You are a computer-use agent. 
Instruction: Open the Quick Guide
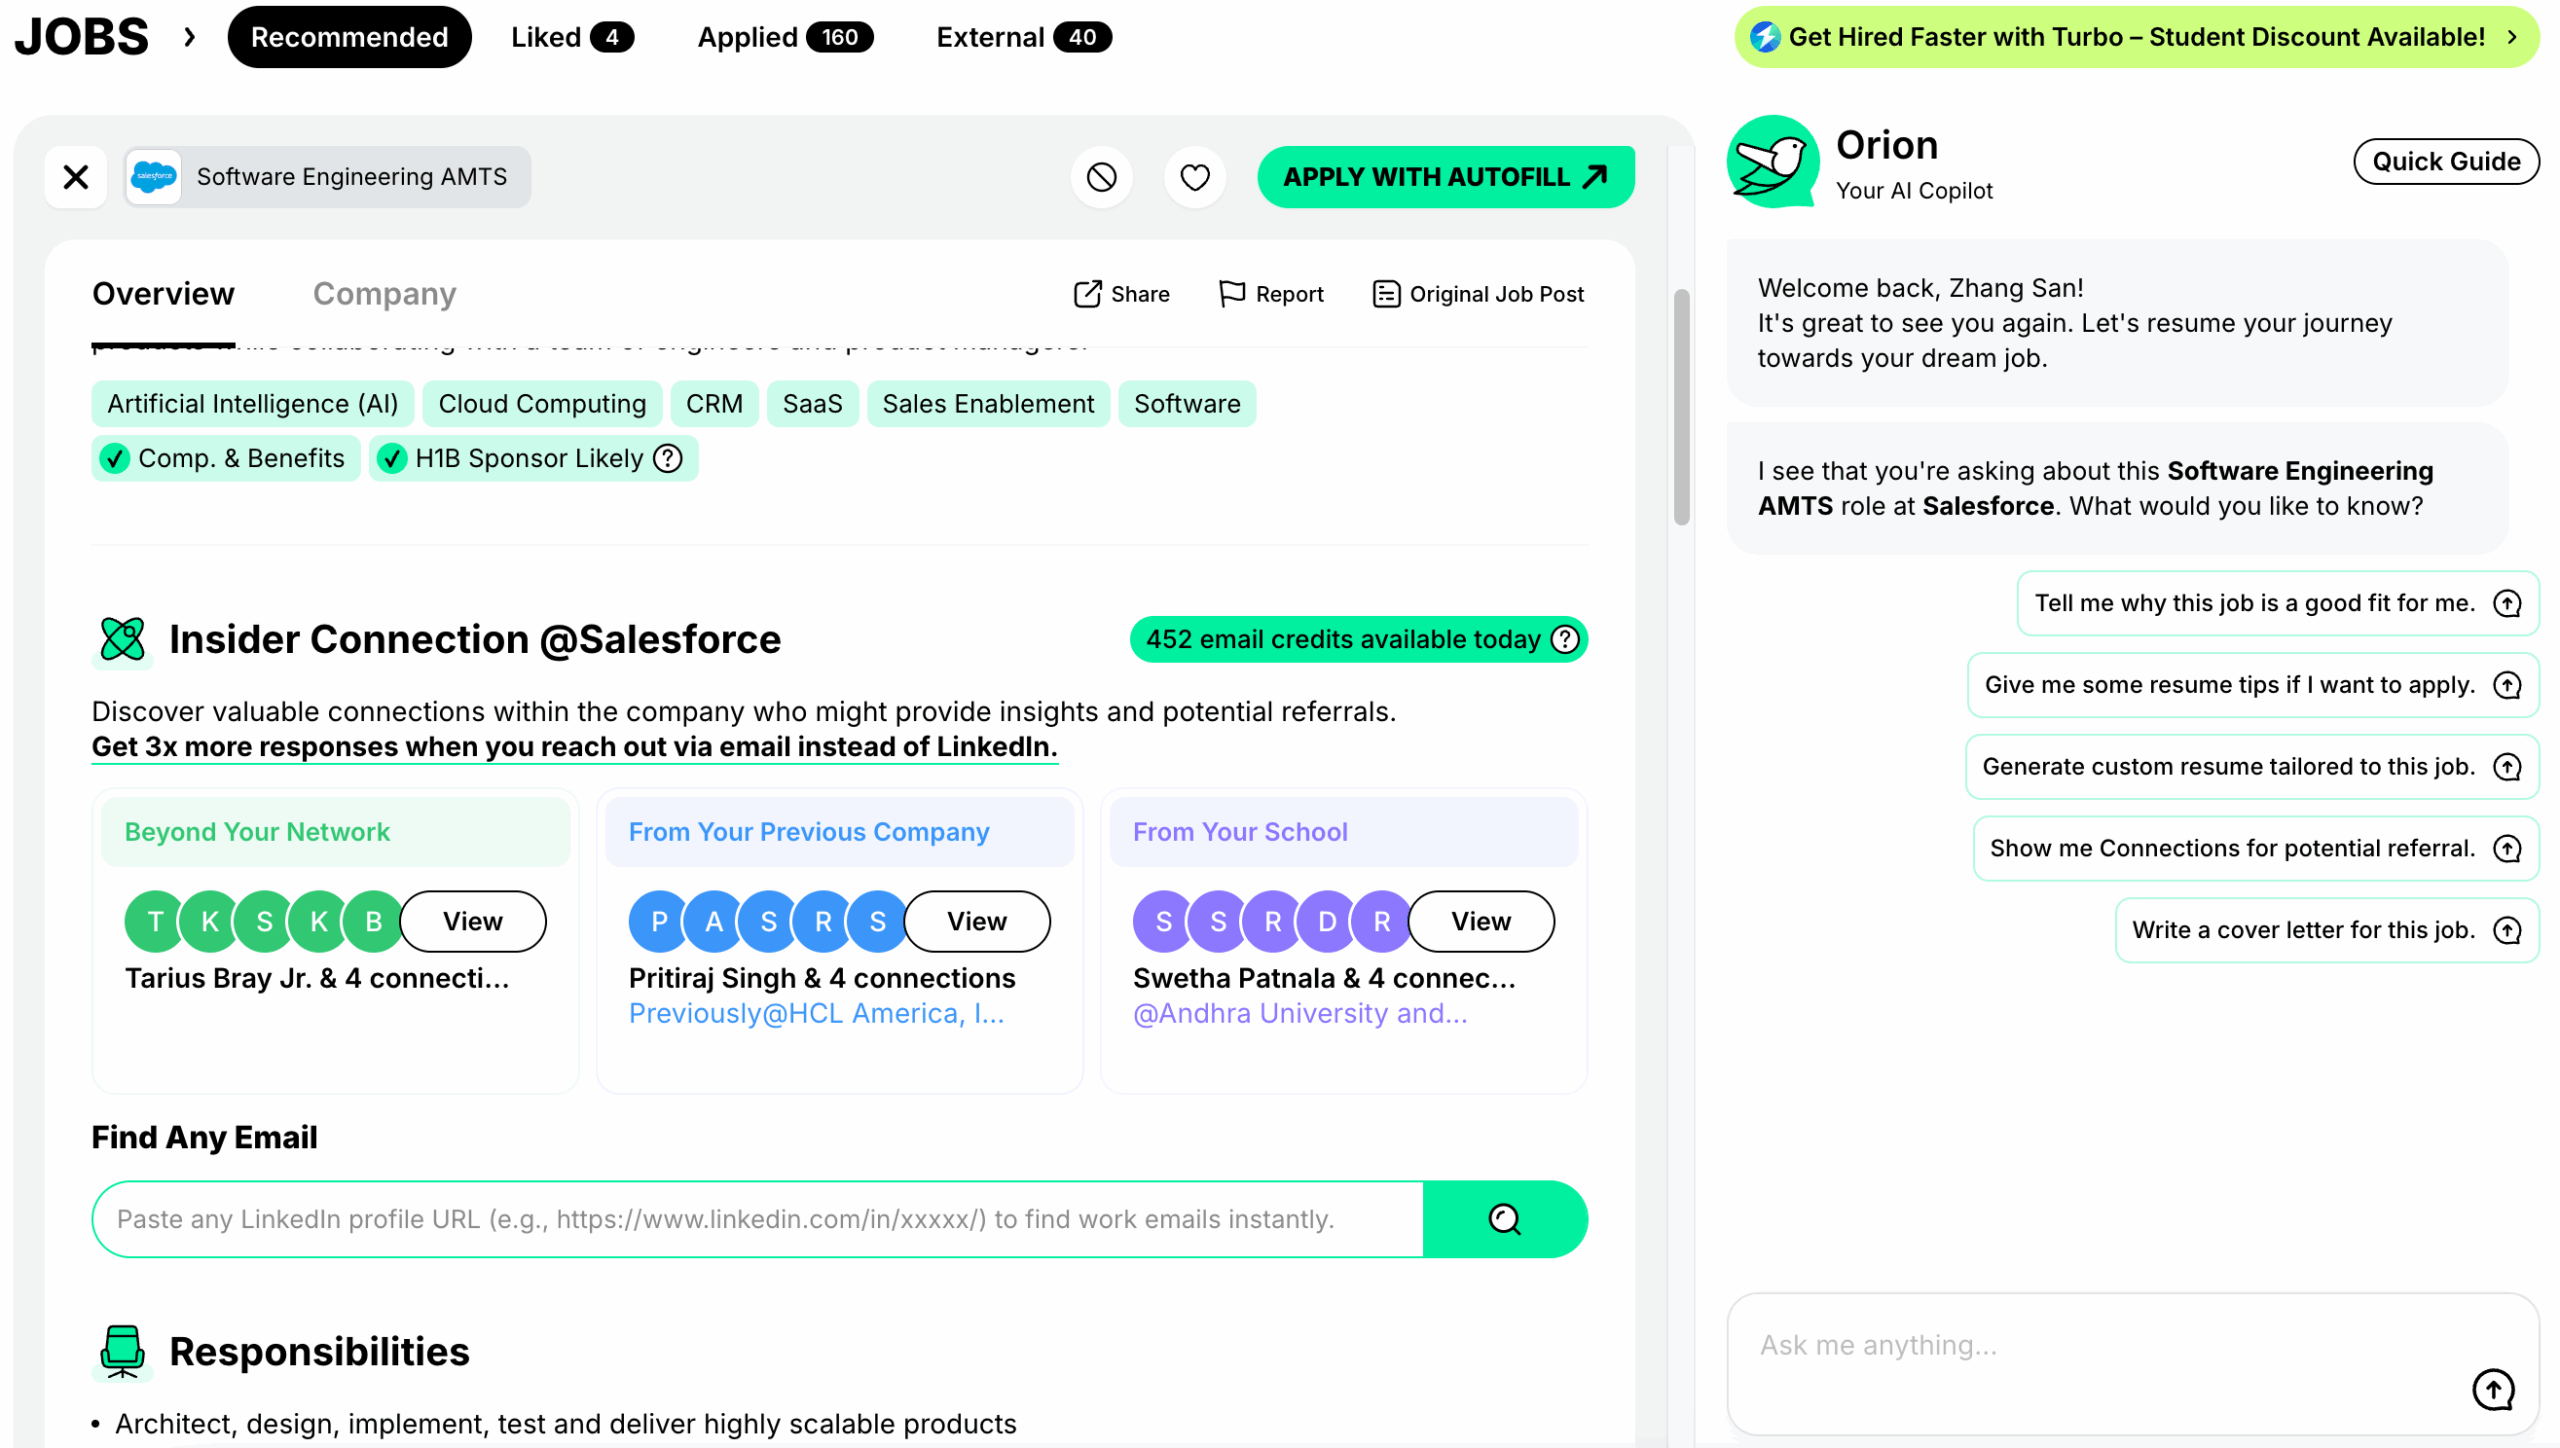[2445, 162]
